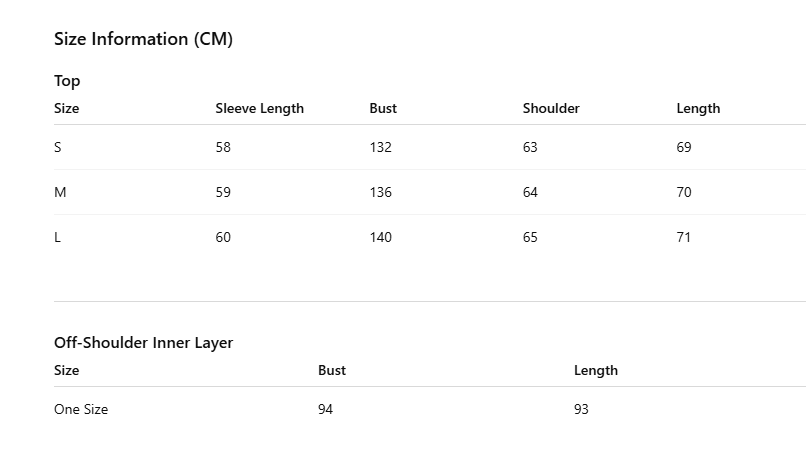Click inner layer length value 93
806x463 pixels.
(x=581, y=410)
